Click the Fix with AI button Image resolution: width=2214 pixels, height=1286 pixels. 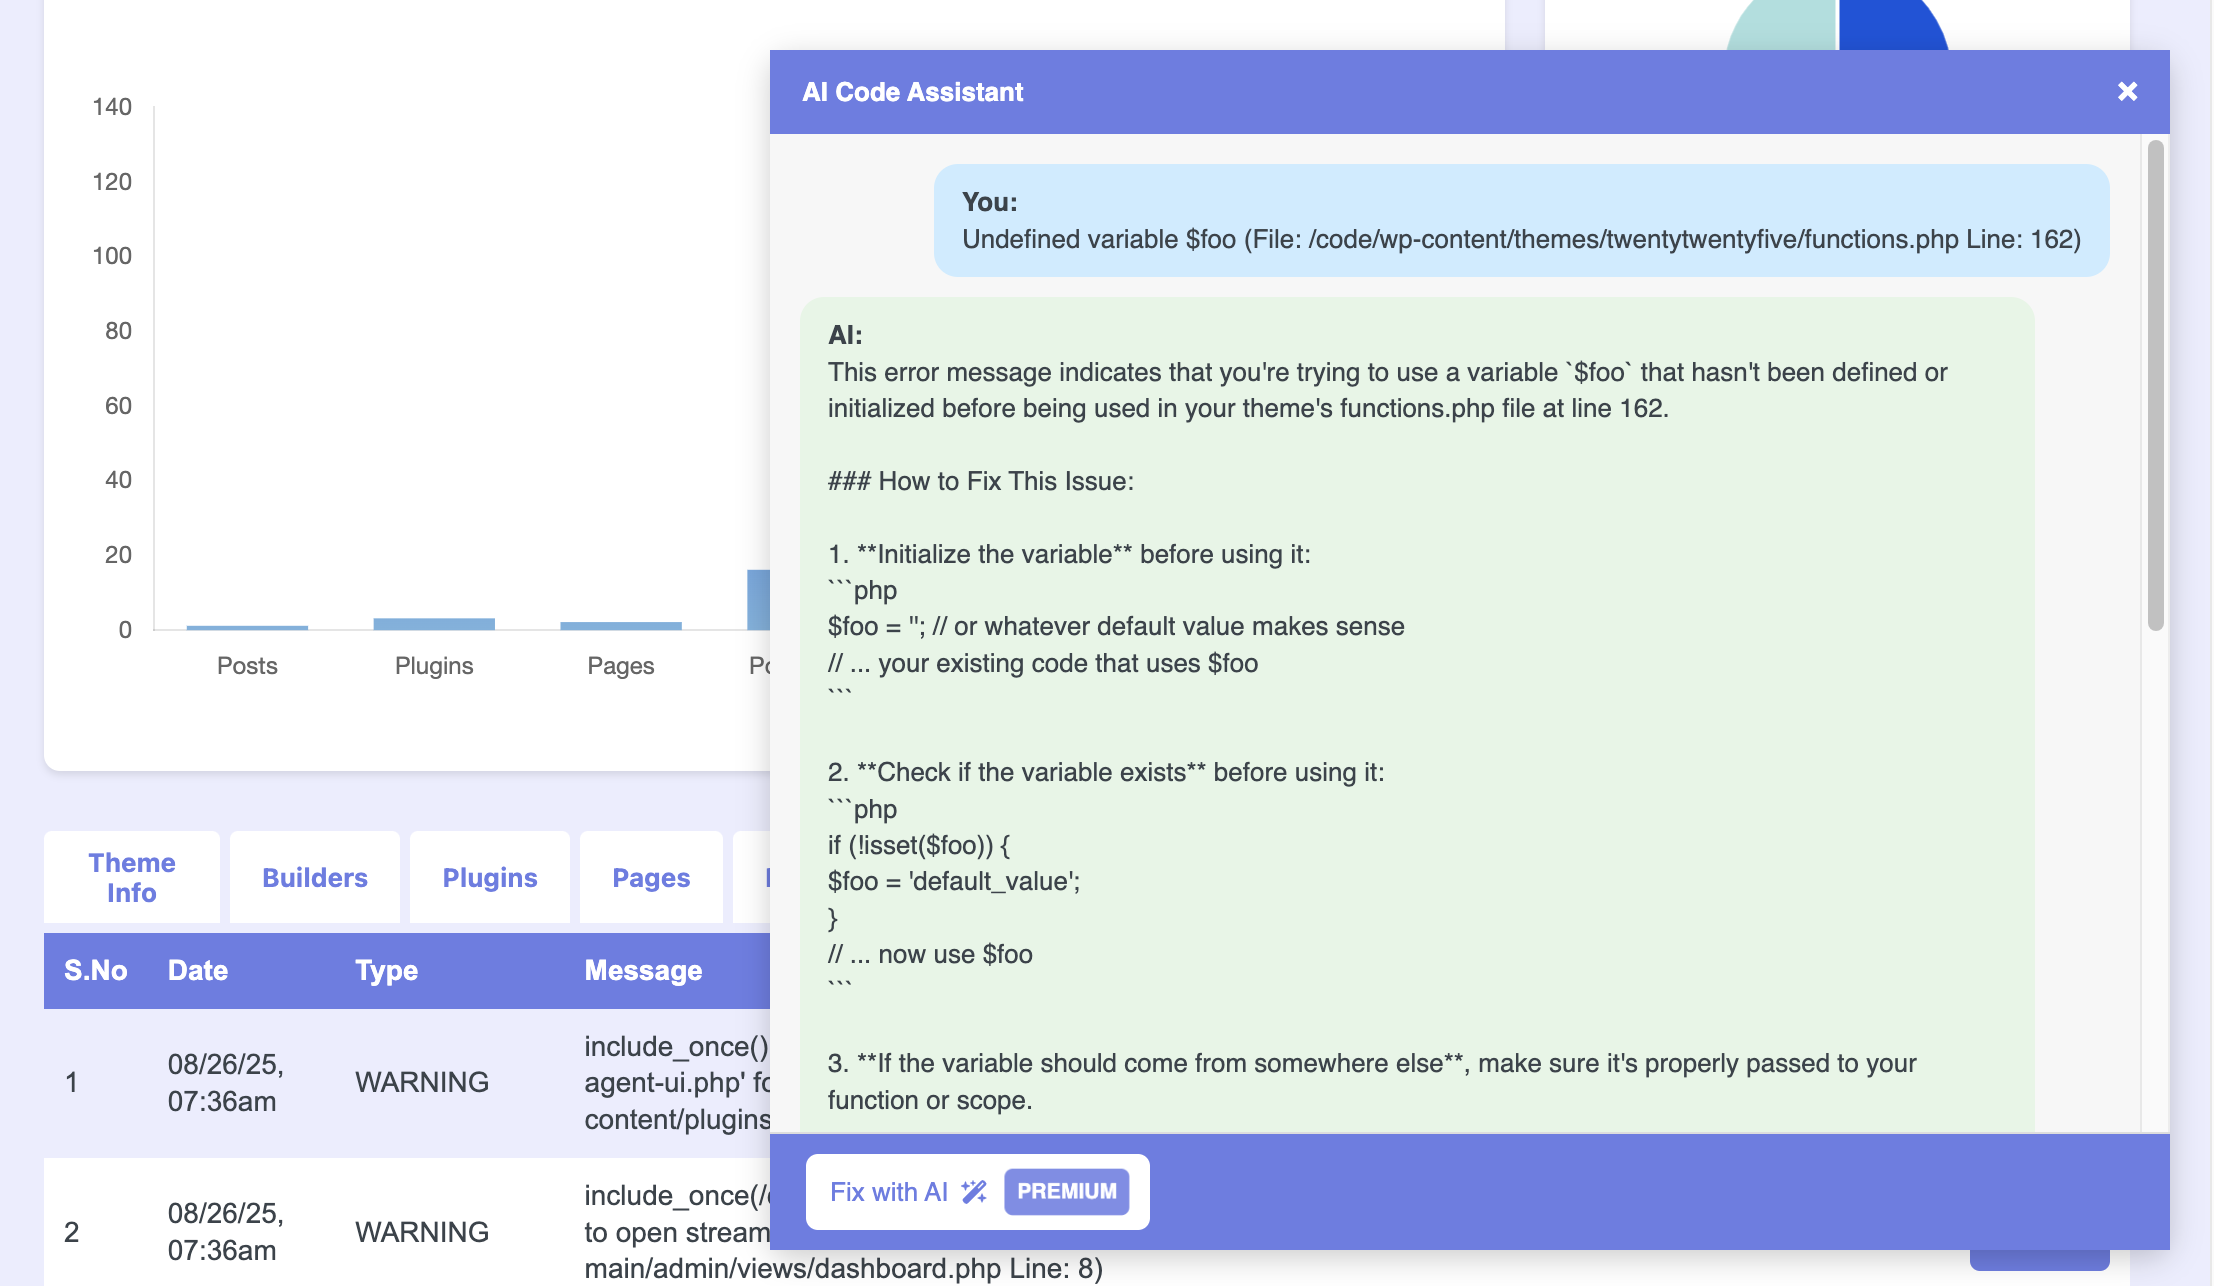point(977,1191)
